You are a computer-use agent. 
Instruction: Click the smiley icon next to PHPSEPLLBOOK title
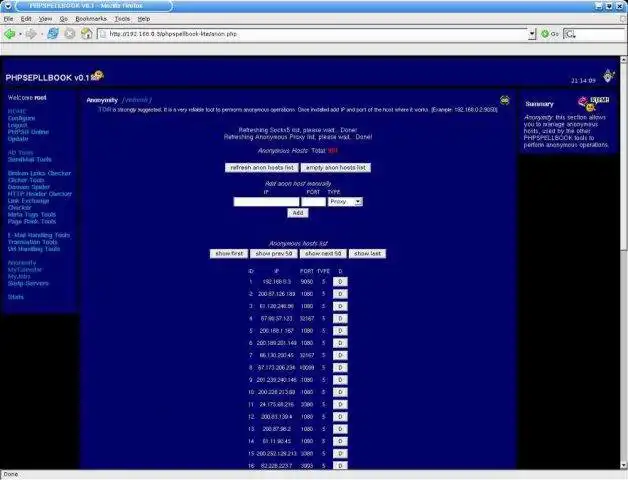click(97, 75)
